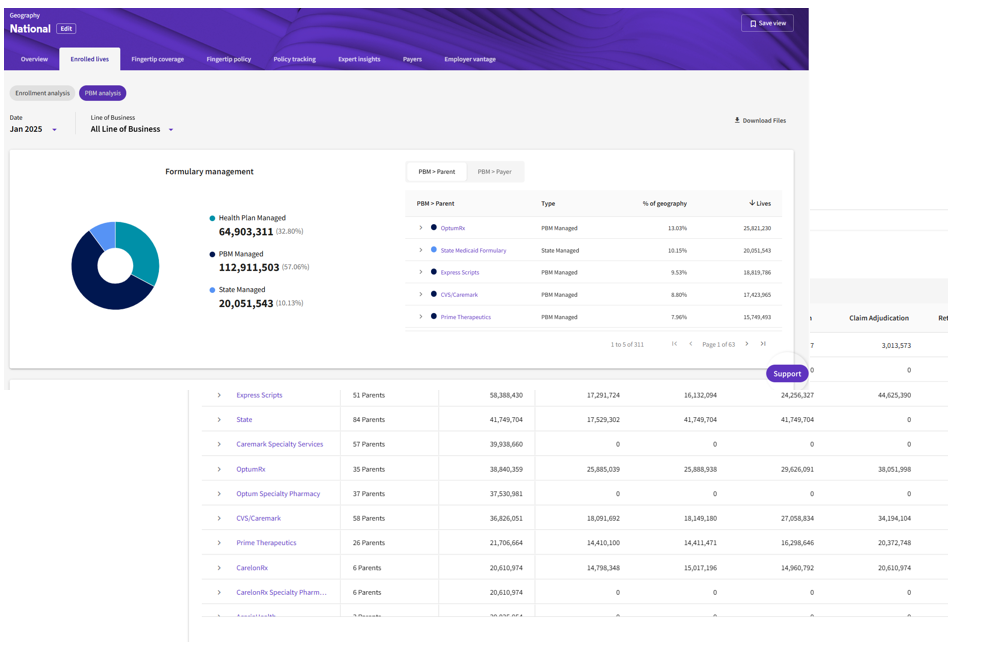Go to next page in pagination
Image resolution: width=994 pixels, height=654 pixels.
click(746, 344)
